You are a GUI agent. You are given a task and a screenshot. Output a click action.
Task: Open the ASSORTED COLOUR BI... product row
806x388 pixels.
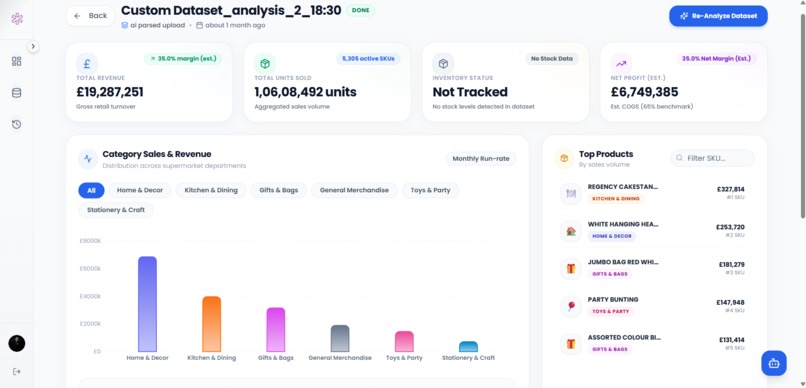(x=653, y=344)
